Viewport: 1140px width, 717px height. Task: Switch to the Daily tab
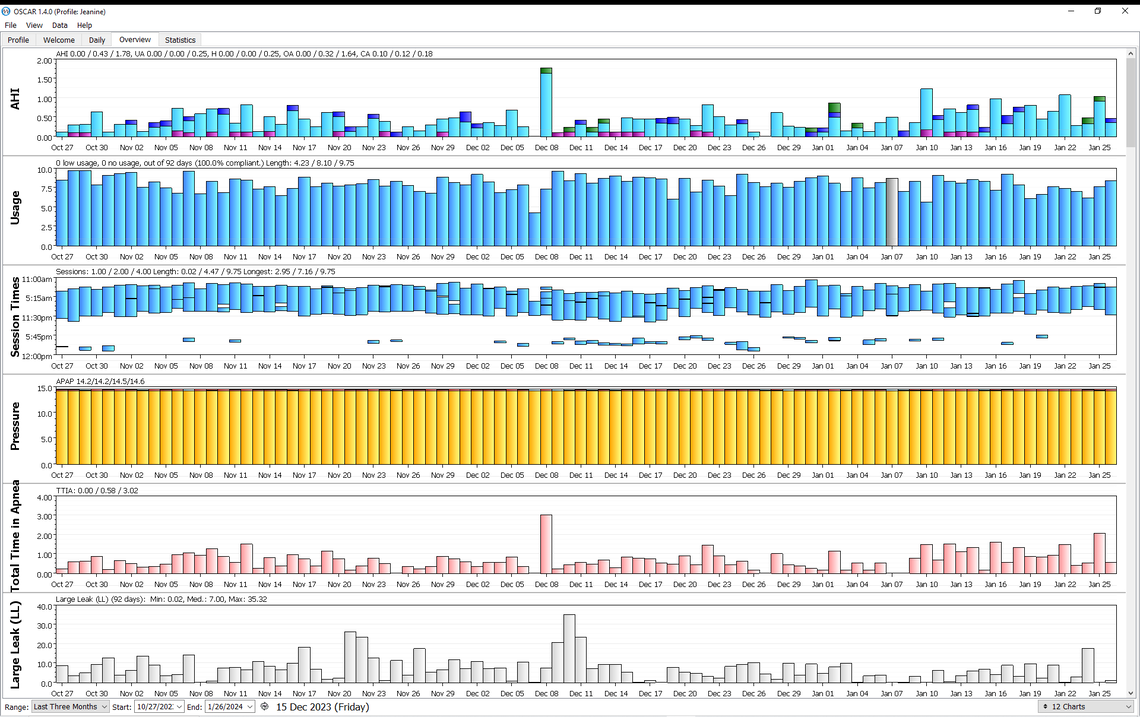(97, 40)
